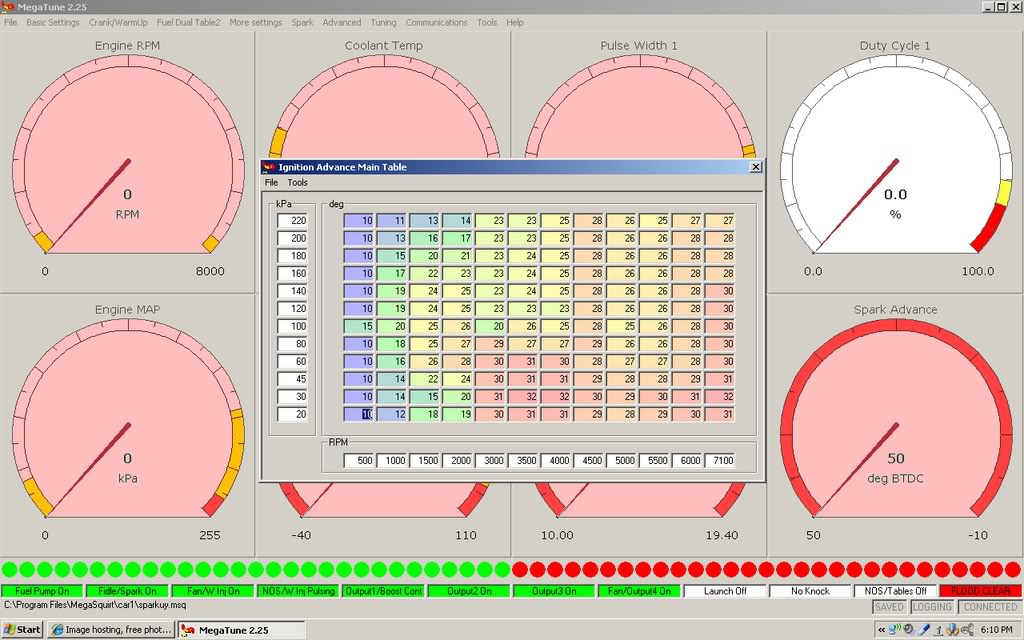Select the 5500 RPM bin field
The width and height of the screenshot is (1024, 640).
654,460
